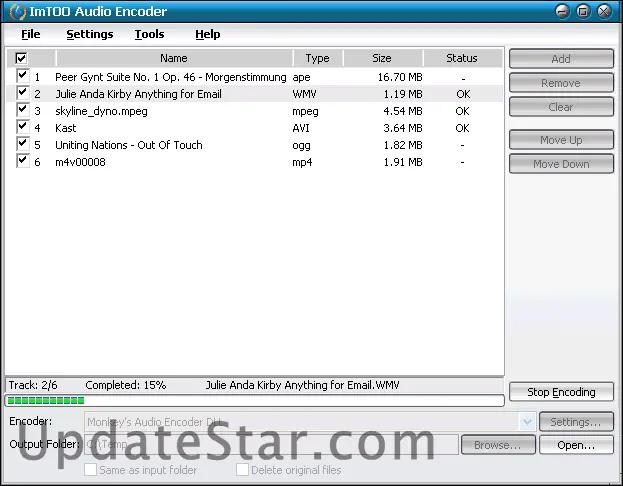
Task: Click the Output Folder path field
Action: (271, 444)
